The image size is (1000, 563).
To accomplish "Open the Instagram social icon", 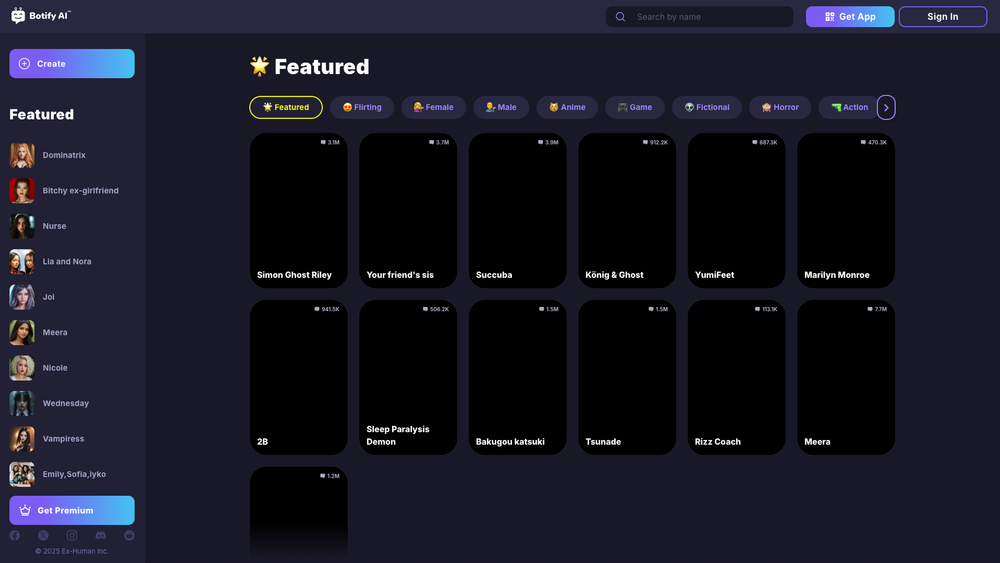I will coord(72,536).
